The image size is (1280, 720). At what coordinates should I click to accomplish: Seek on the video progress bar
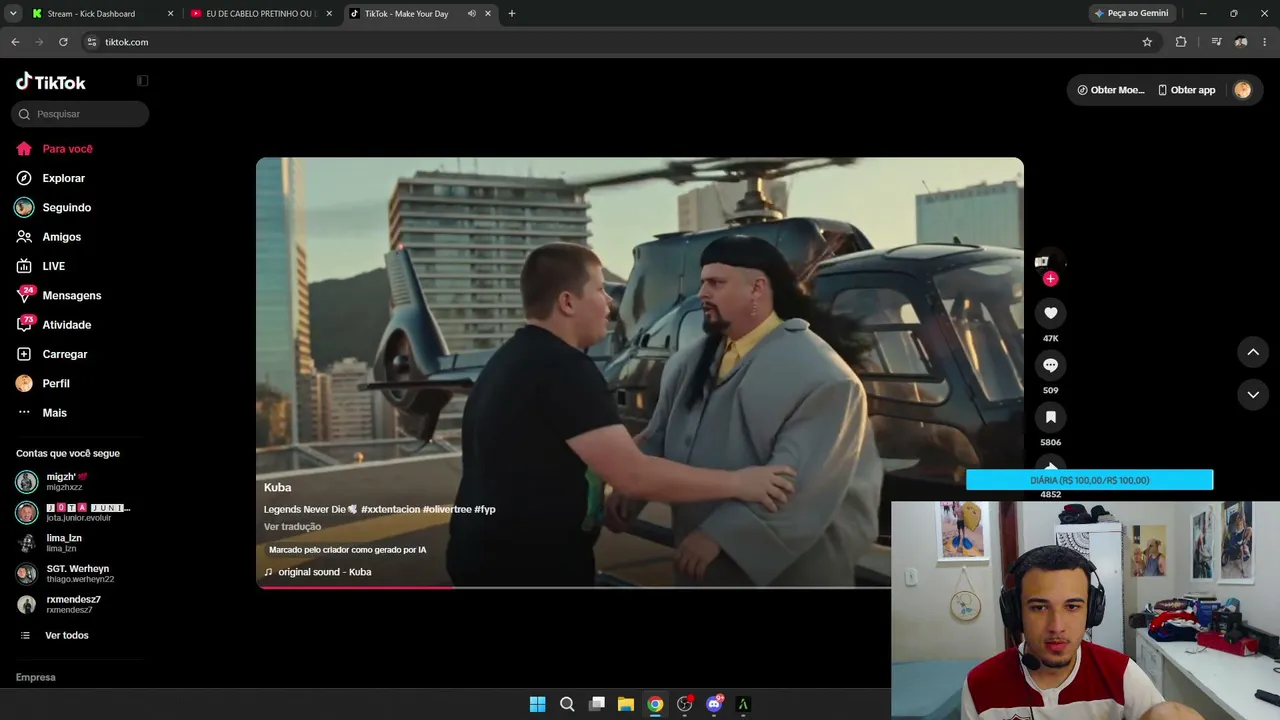(573, 587)
